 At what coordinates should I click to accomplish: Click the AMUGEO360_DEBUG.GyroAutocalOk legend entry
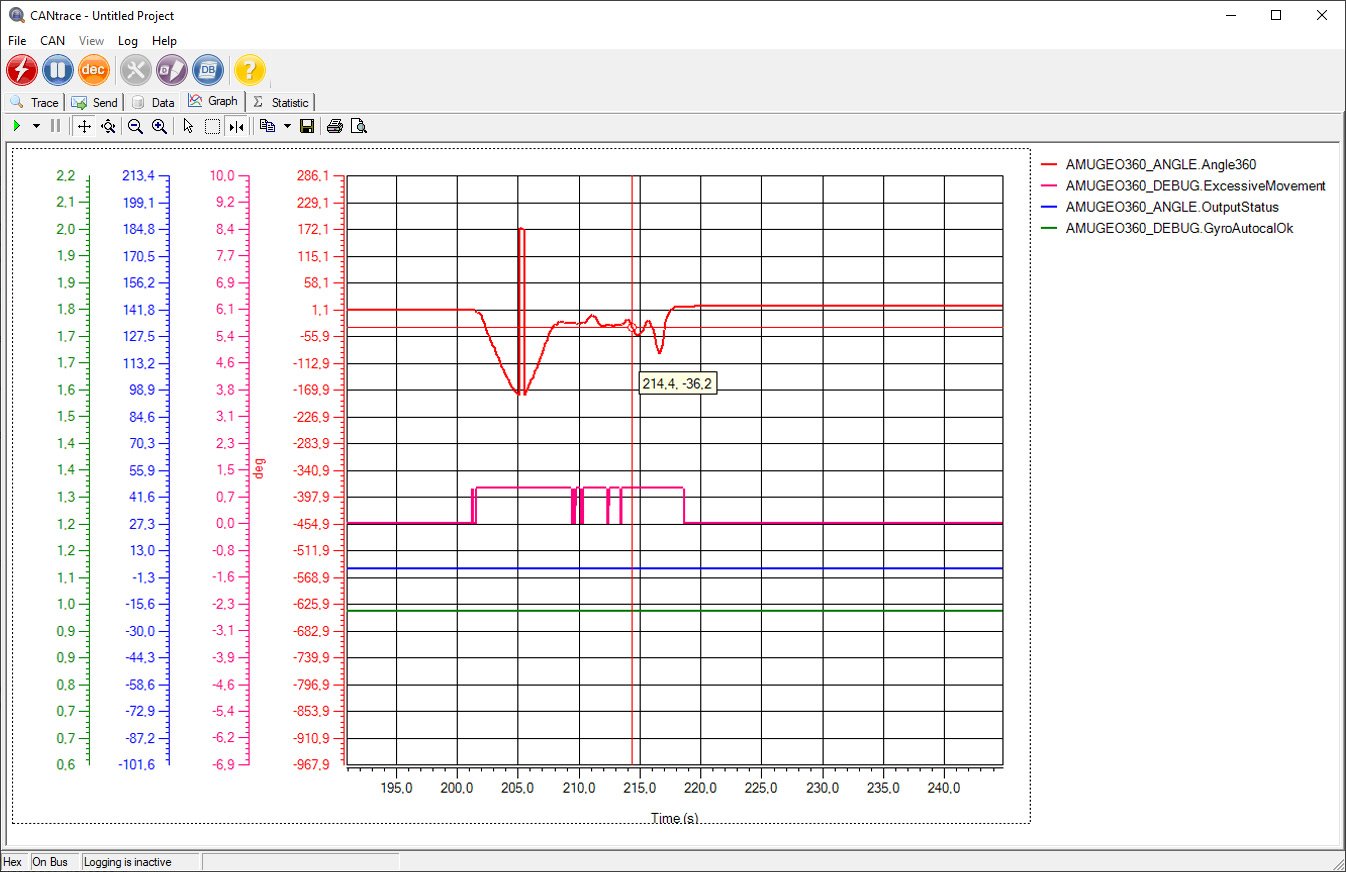pyautogui.click(x=1180, y=228)
